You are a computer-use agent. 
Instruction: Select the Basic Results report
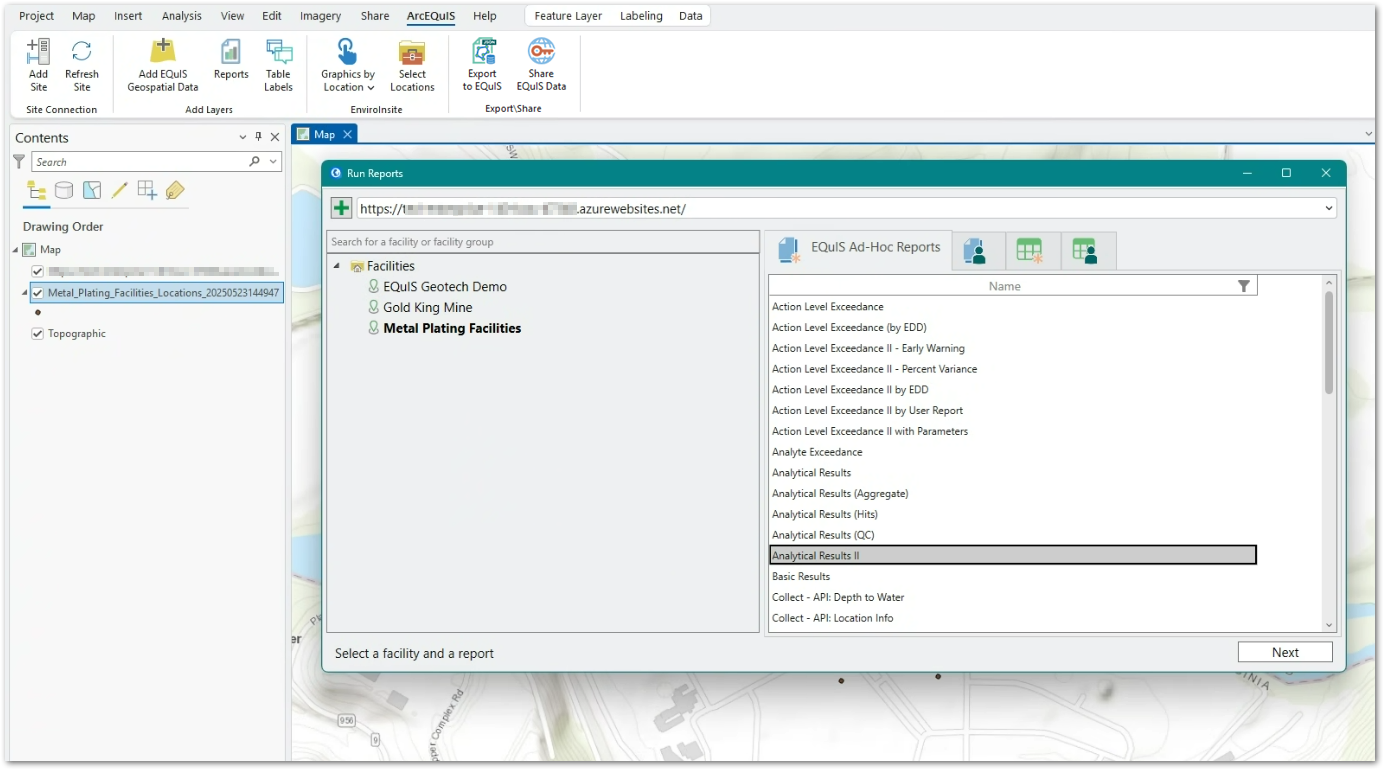1012,577
